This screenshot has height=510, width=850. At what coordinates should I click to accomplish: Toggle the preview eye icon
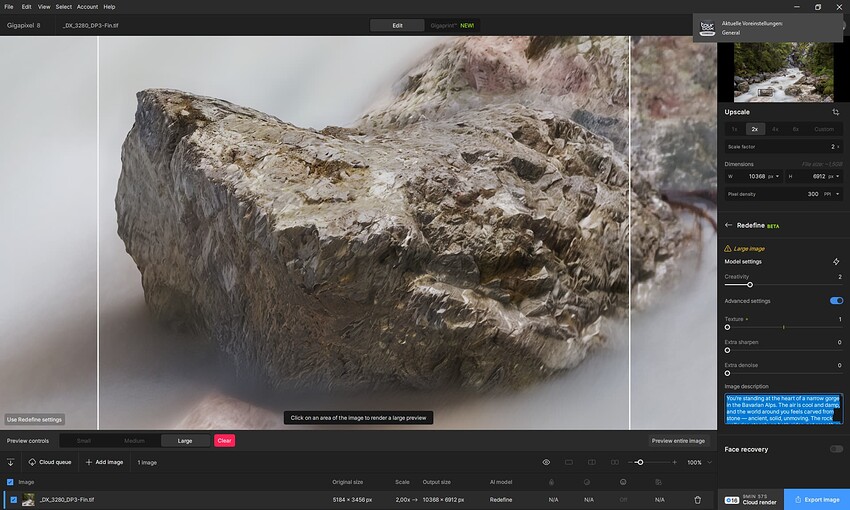[546, 462]
